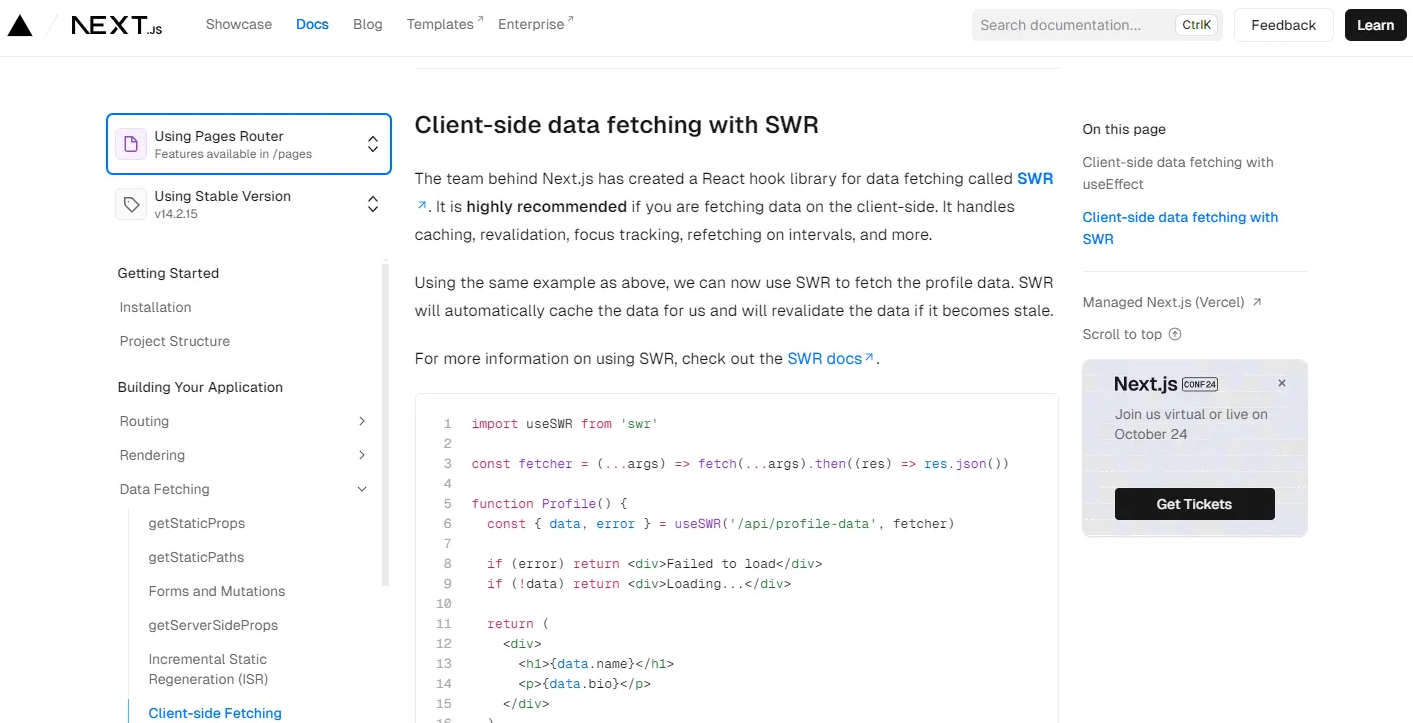Click the Failed to load code line

[x=654, y=563]
